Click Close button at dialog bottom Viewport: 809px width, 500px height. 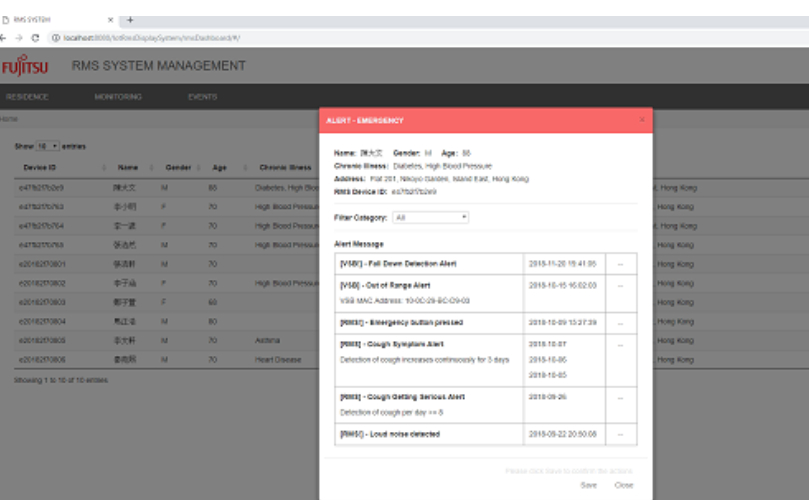tap(623, 485)
